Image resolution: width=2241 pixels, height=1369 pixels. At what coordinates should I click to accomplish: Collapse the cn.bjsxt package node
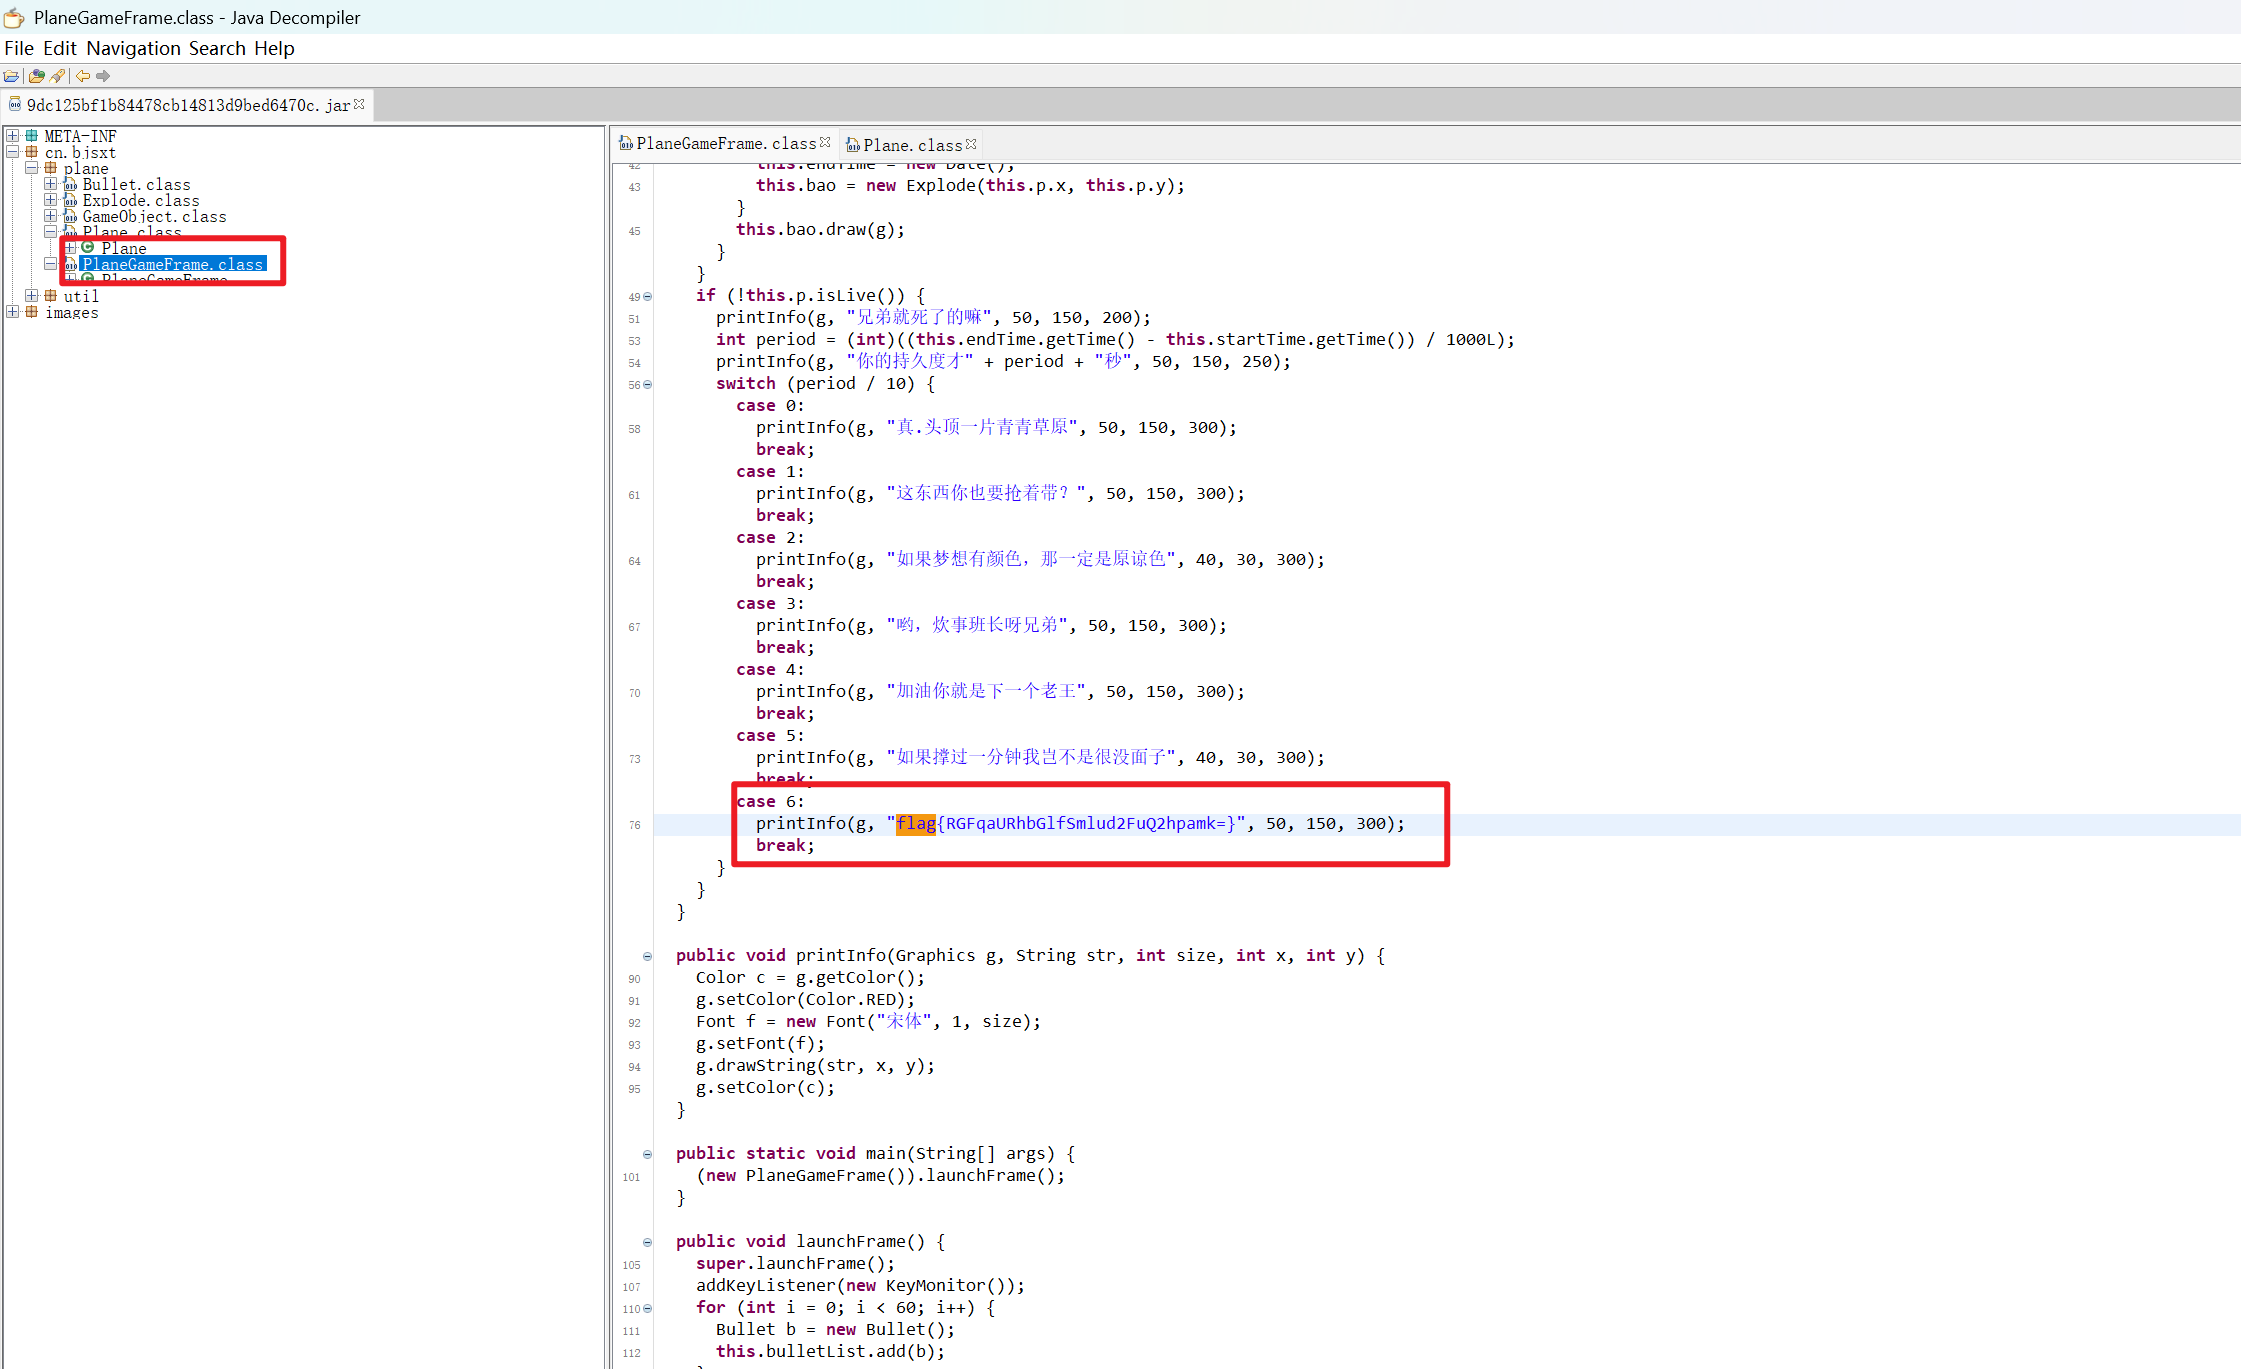click(x=12, y=152)
